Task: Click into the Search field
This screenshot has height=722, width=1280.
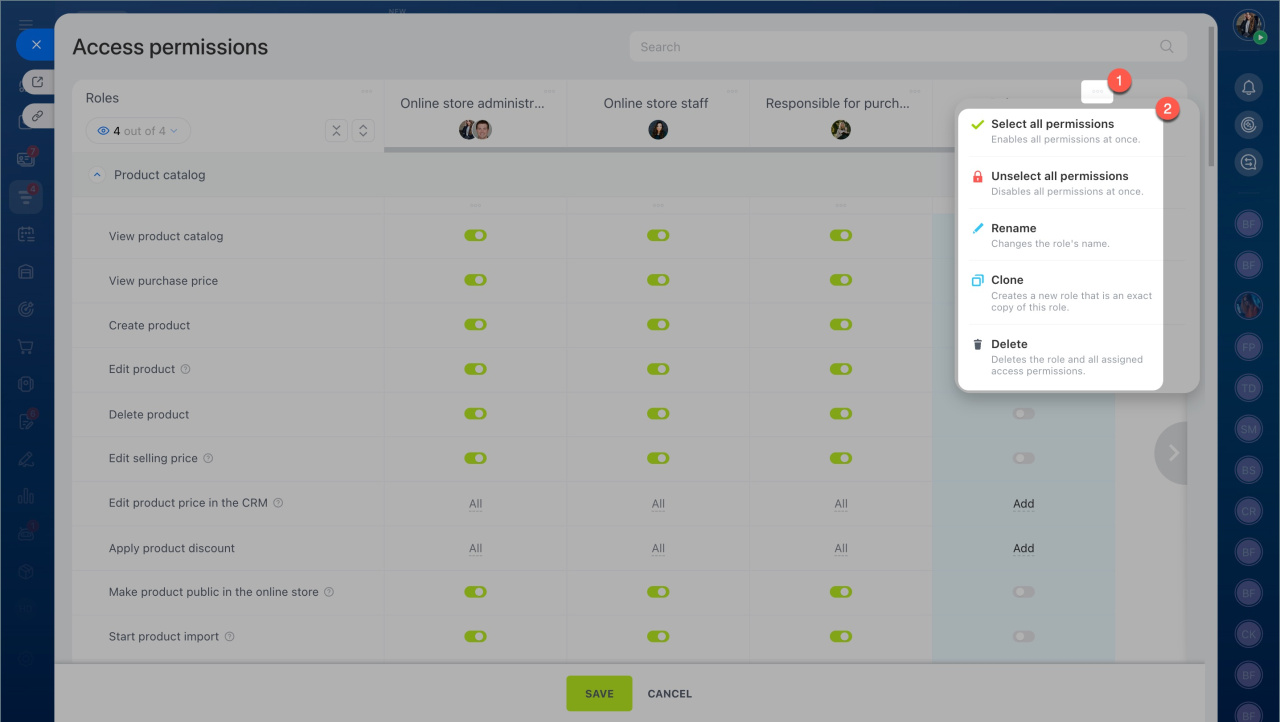Action: pos(890,47)
